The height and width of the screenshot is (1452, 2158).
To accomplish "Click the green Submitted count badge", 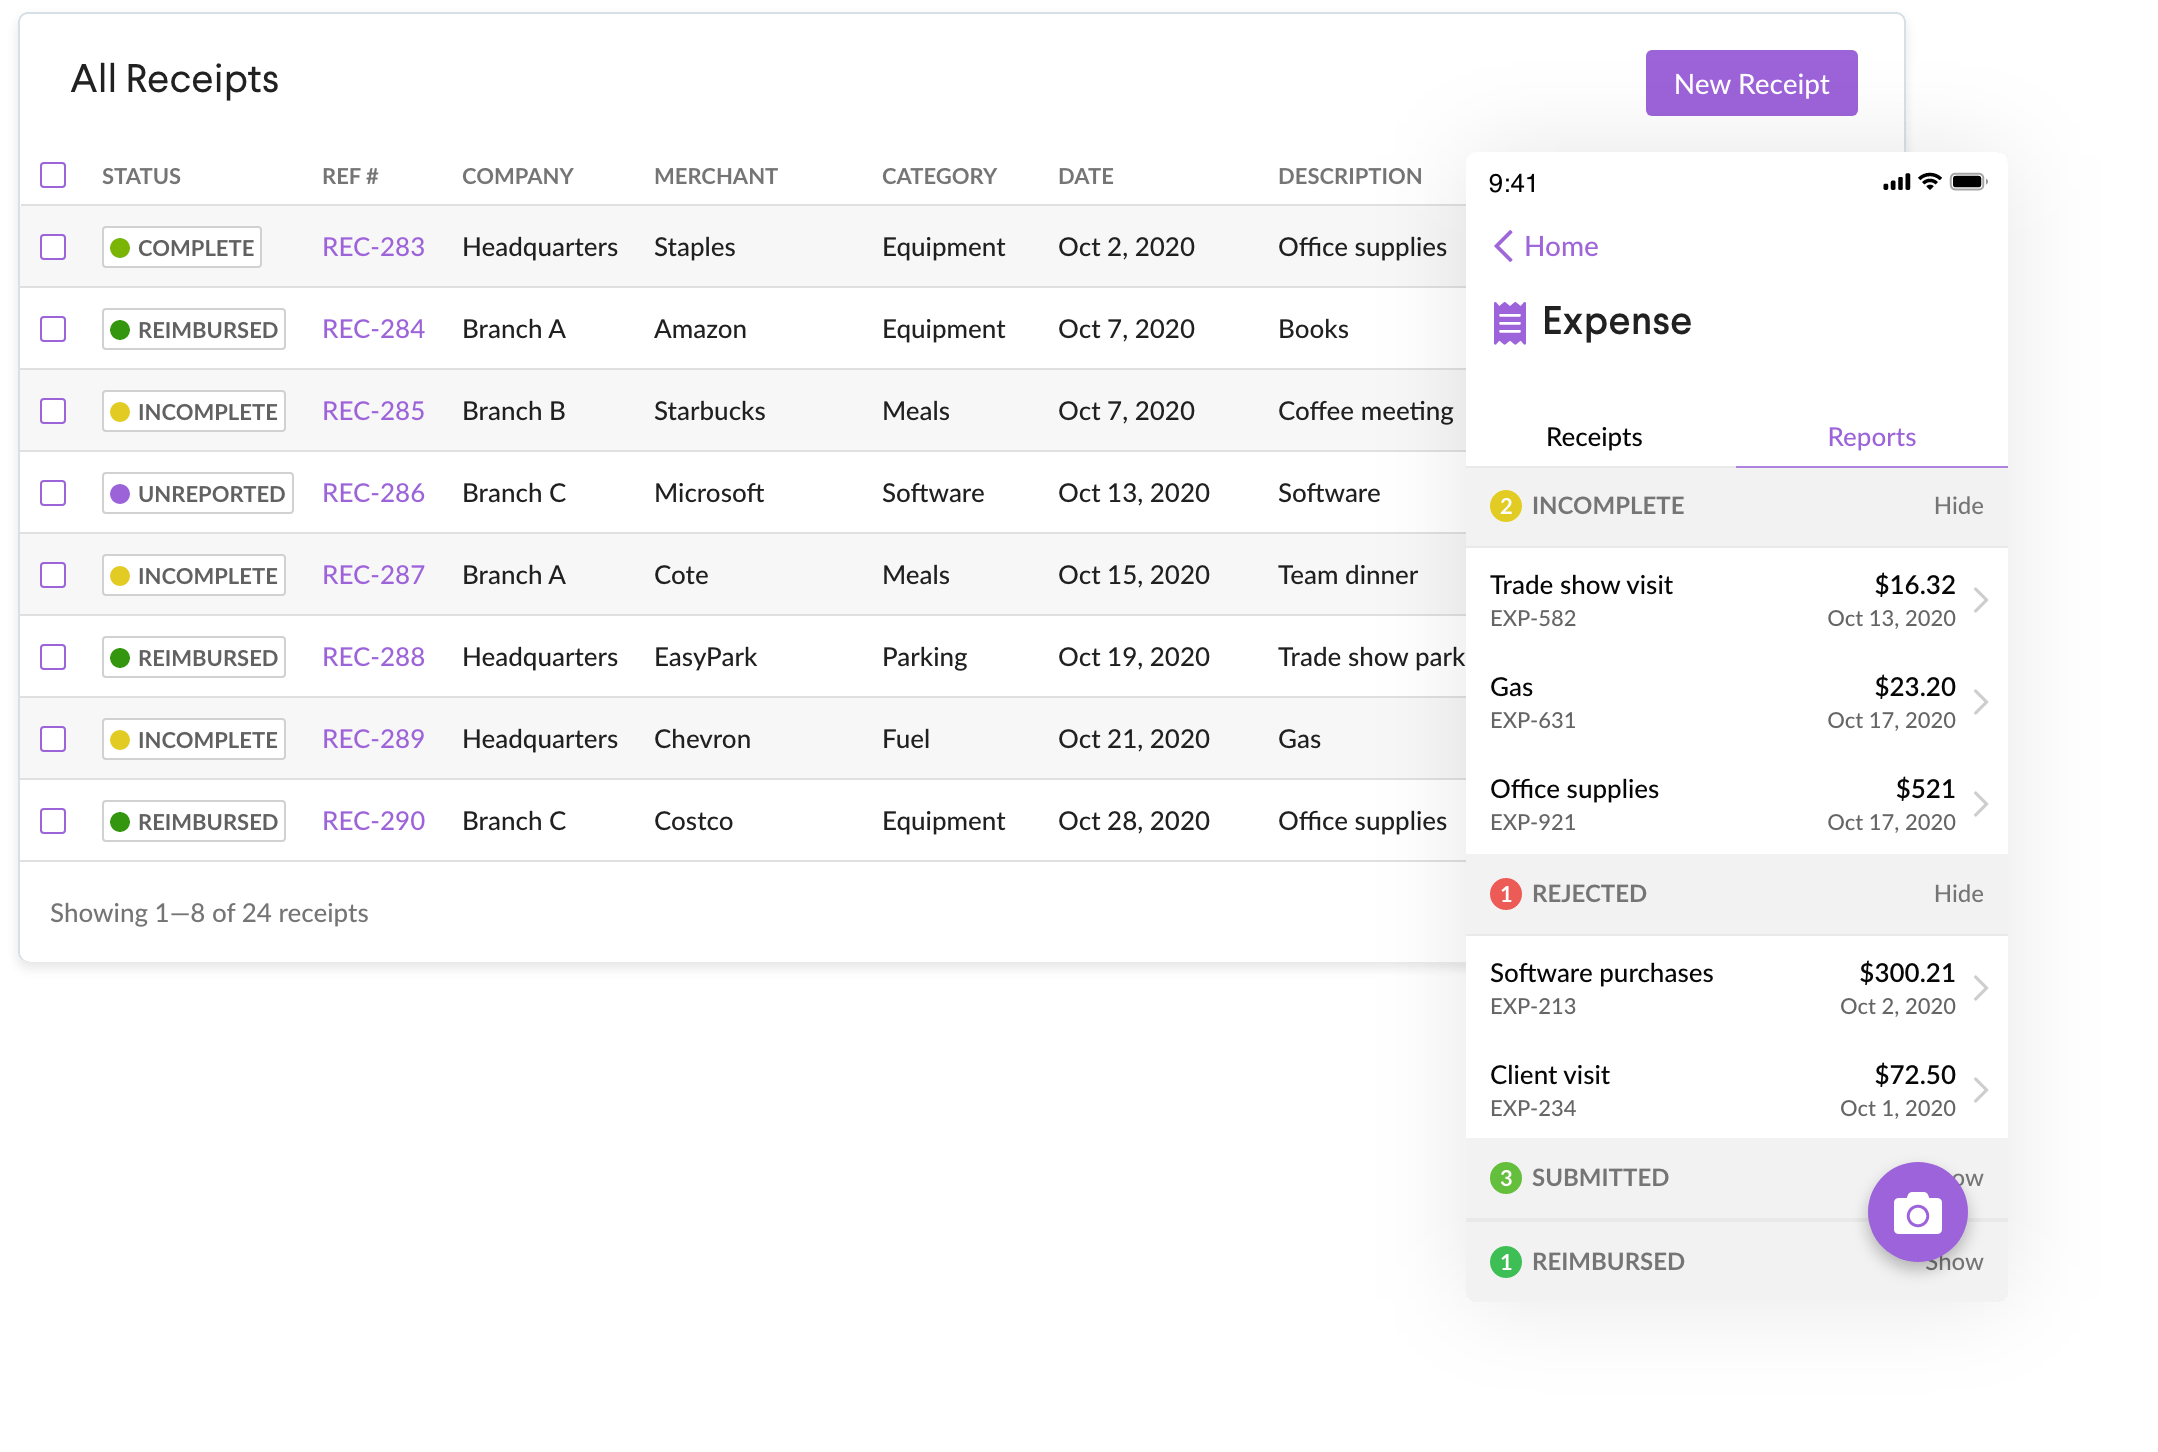I will pos(1506,1177).
